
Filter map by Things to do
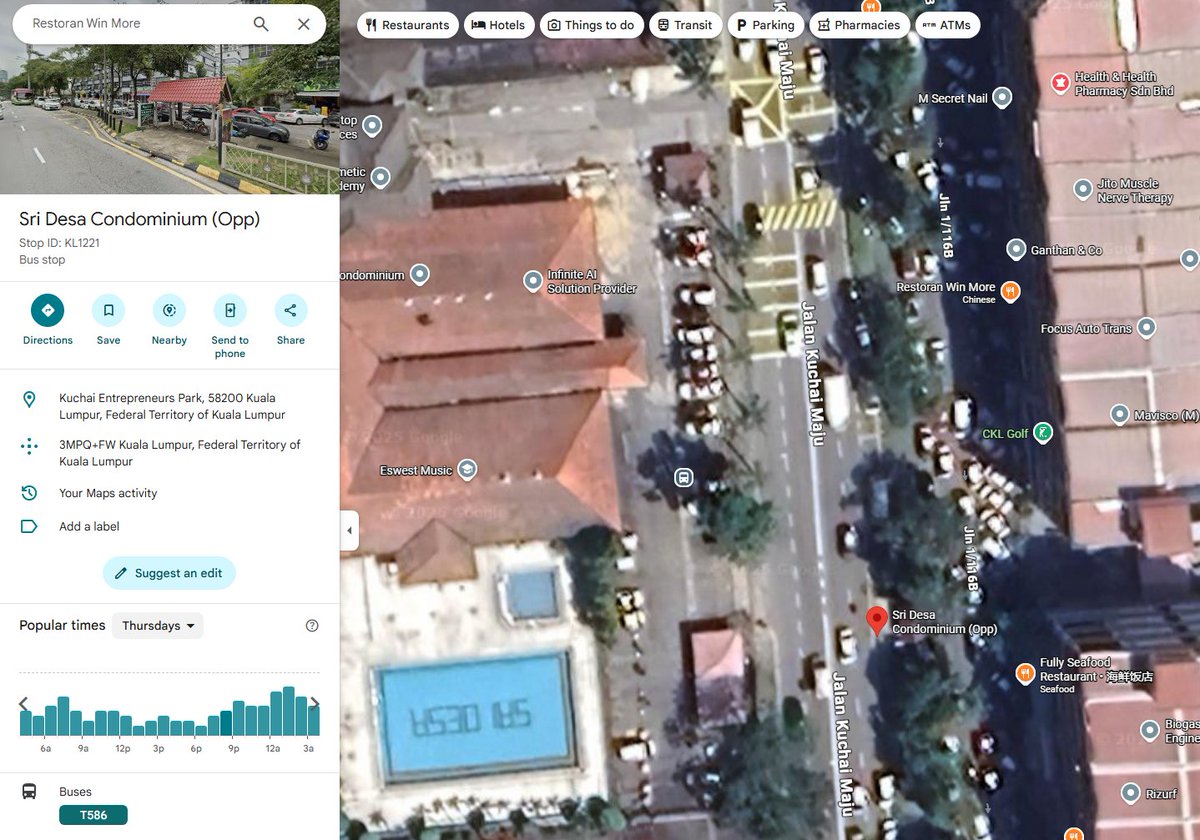(591, 25)
